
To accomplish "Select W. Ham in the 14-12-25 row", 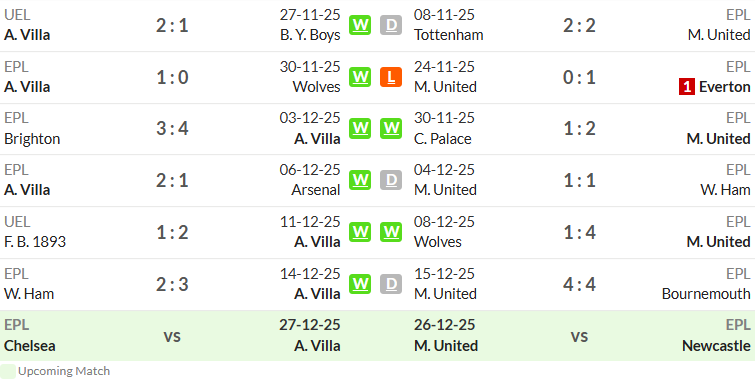I will click(x=29, y=294).
